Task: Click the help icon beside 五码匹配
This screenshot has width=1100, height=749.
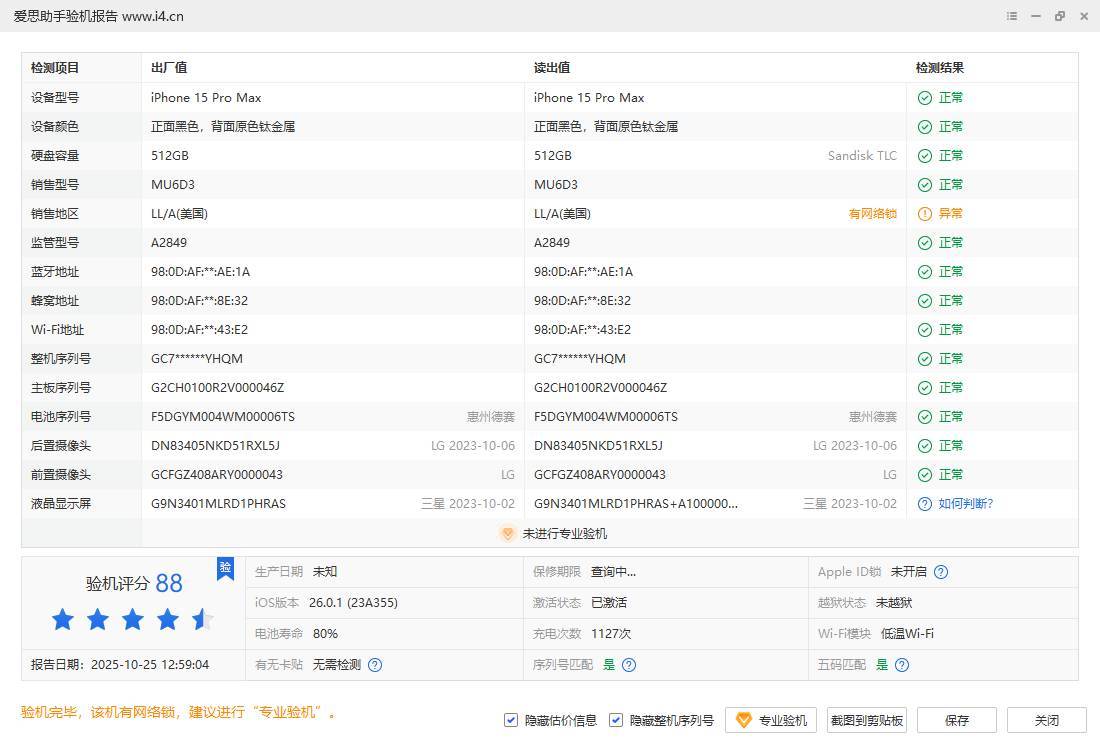Action: (902, 665)
